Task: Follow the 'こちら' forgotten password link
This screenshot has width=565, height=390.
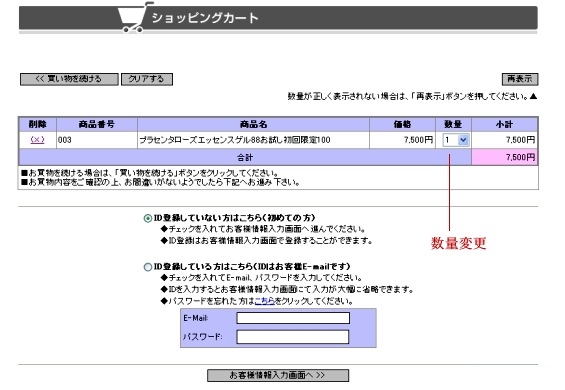Action: (264, 301)
